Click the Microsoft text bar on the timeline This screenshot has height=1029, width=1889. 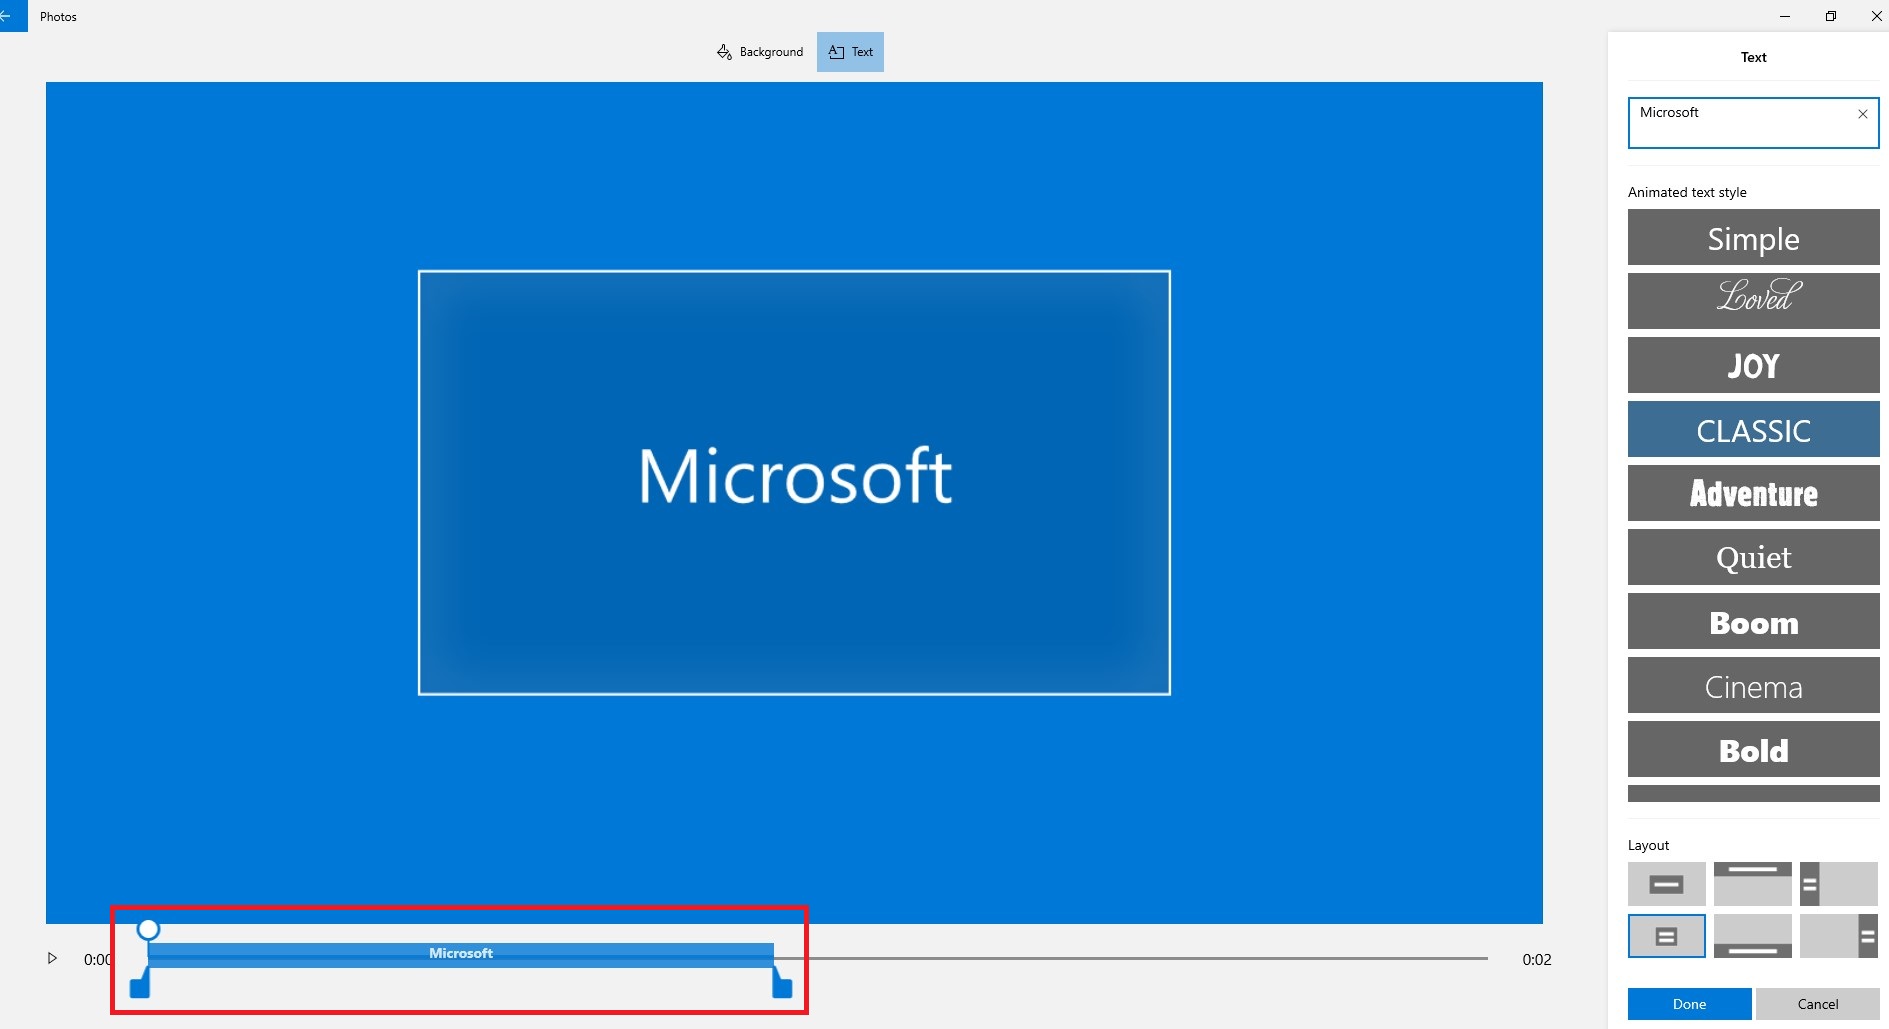click(x=461, y=954)
